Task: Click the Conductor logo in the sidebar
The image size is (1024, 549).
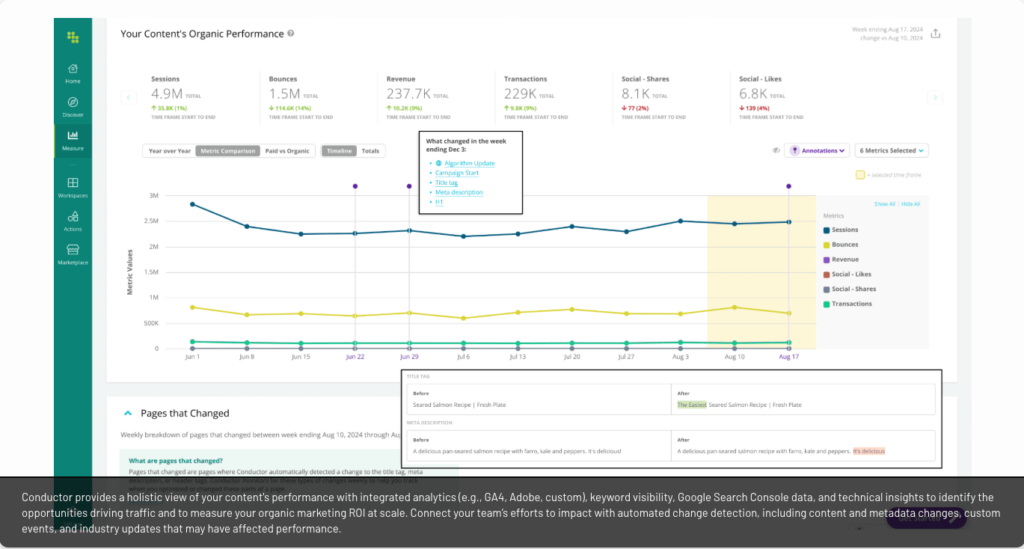Action: (x=72, y=38)
